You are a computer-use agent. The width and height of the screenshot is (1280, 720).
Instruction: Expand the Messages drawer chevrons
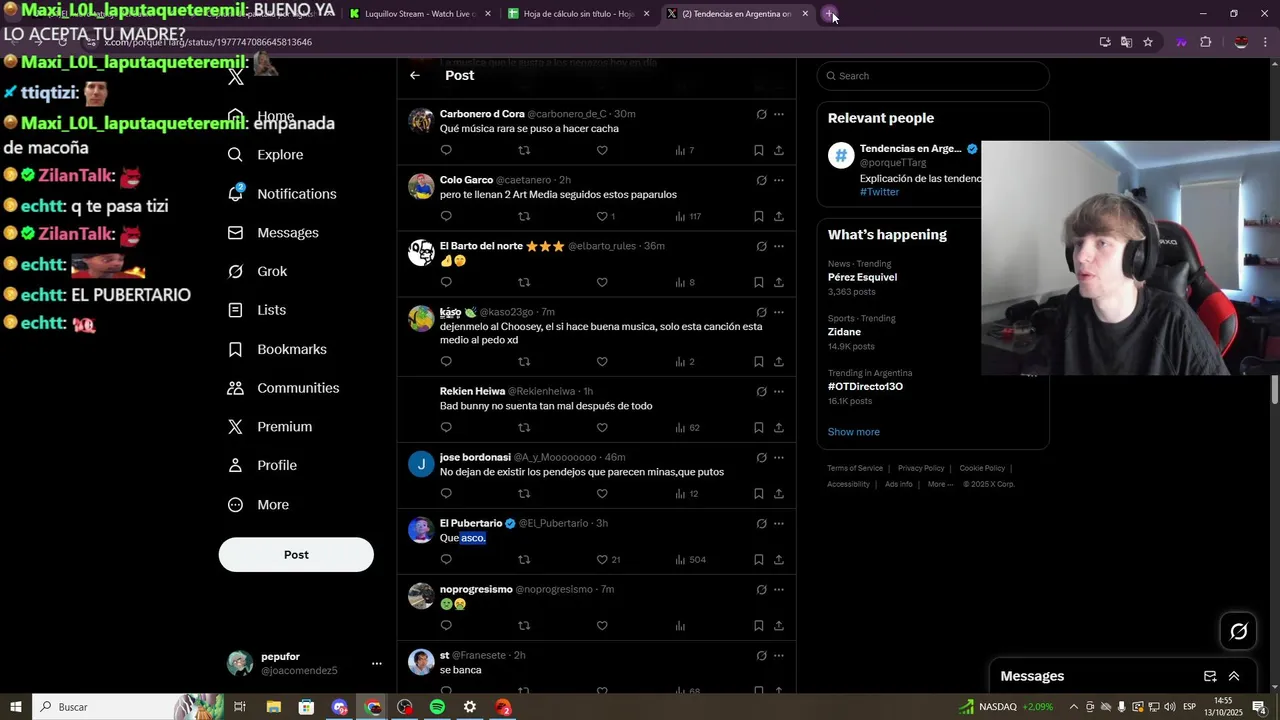(x=1234, y=676)
